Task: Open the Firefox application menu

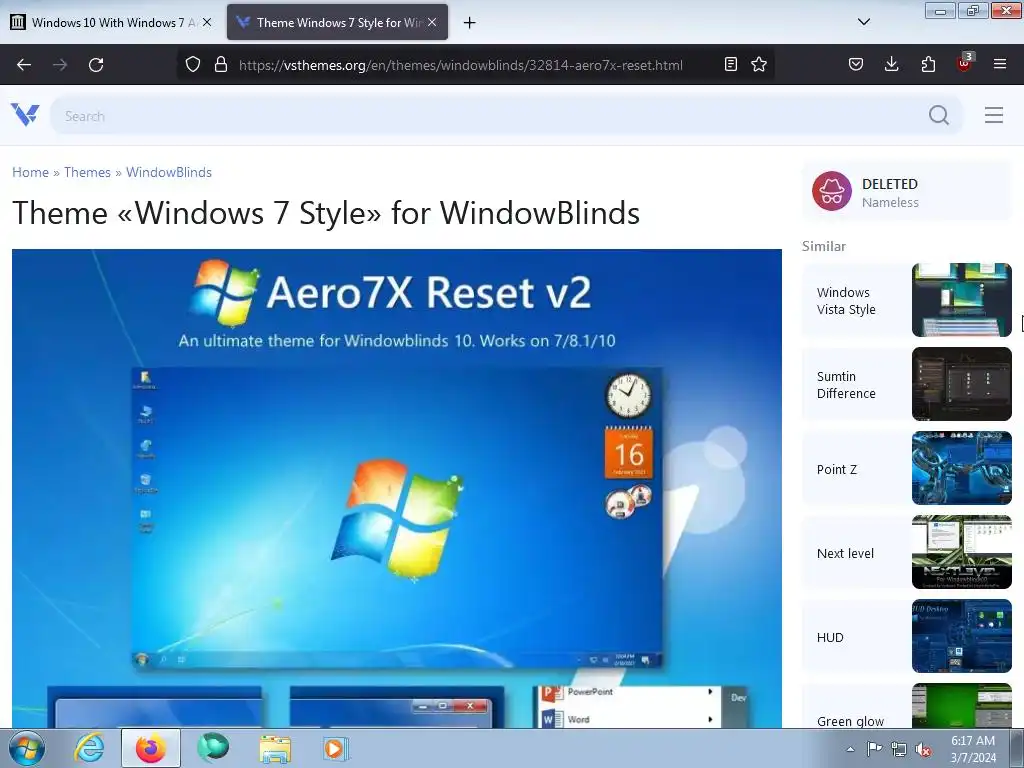Action: tap(1000, 64)
